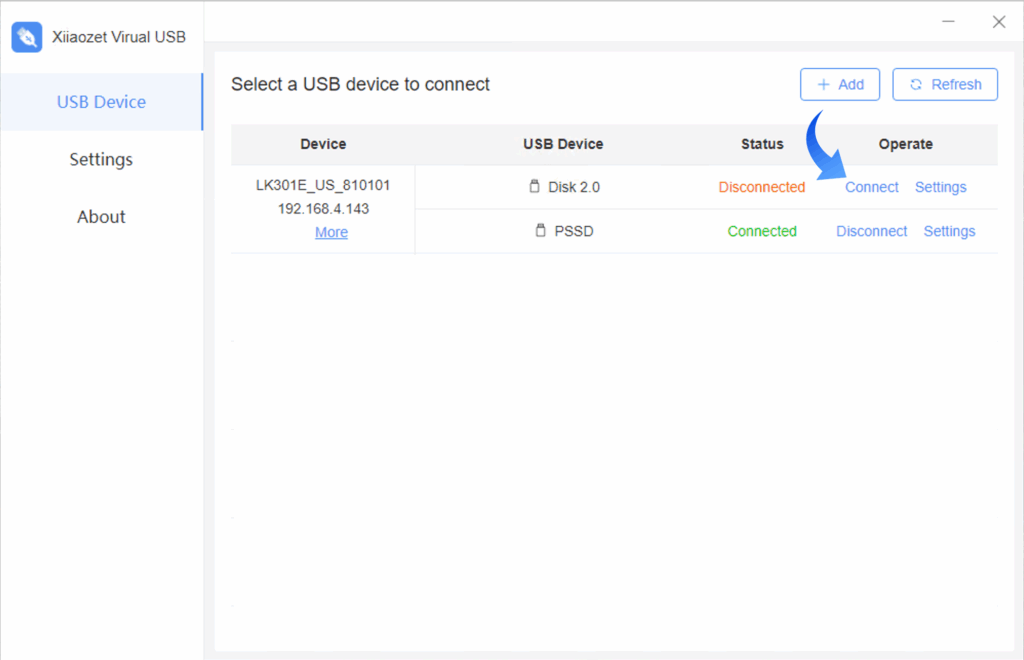This screenshot has width=1024, height=660.
Task: Click the Connected status of PSSD
Action: coord(761,231)
